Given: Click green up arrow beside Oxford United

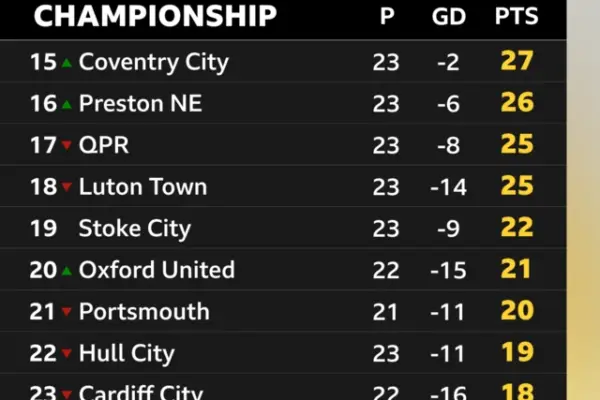Looking at the screenshot, I should (x=67, y=271).
